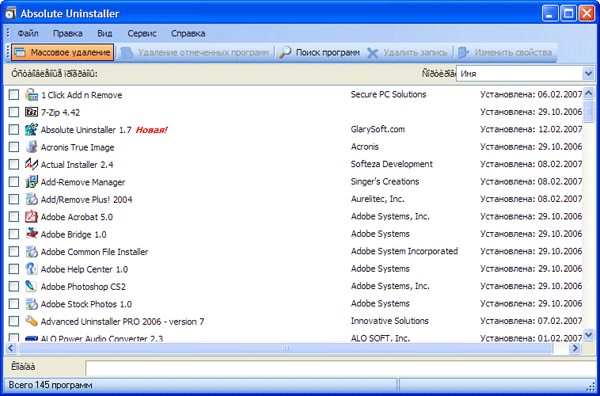This screenshot has height=396, width=600.
Task: Select publisher Aurelitec, Inc.
Action: 377,199
